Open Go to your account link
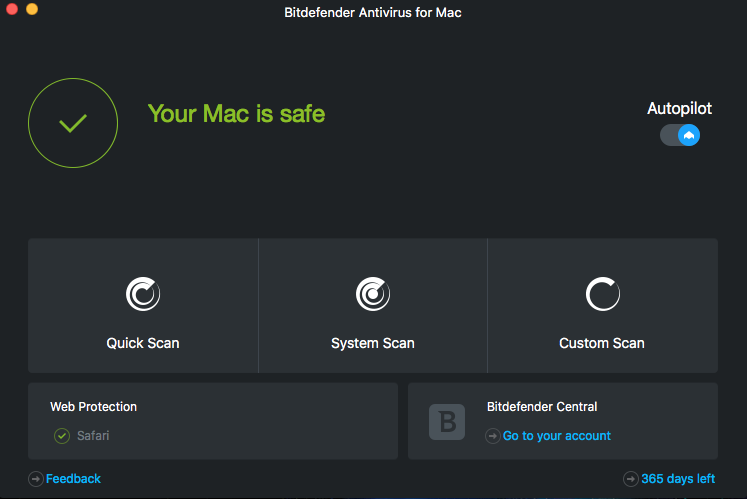This screenshot has height=499, width=747. tap(557, 436)
